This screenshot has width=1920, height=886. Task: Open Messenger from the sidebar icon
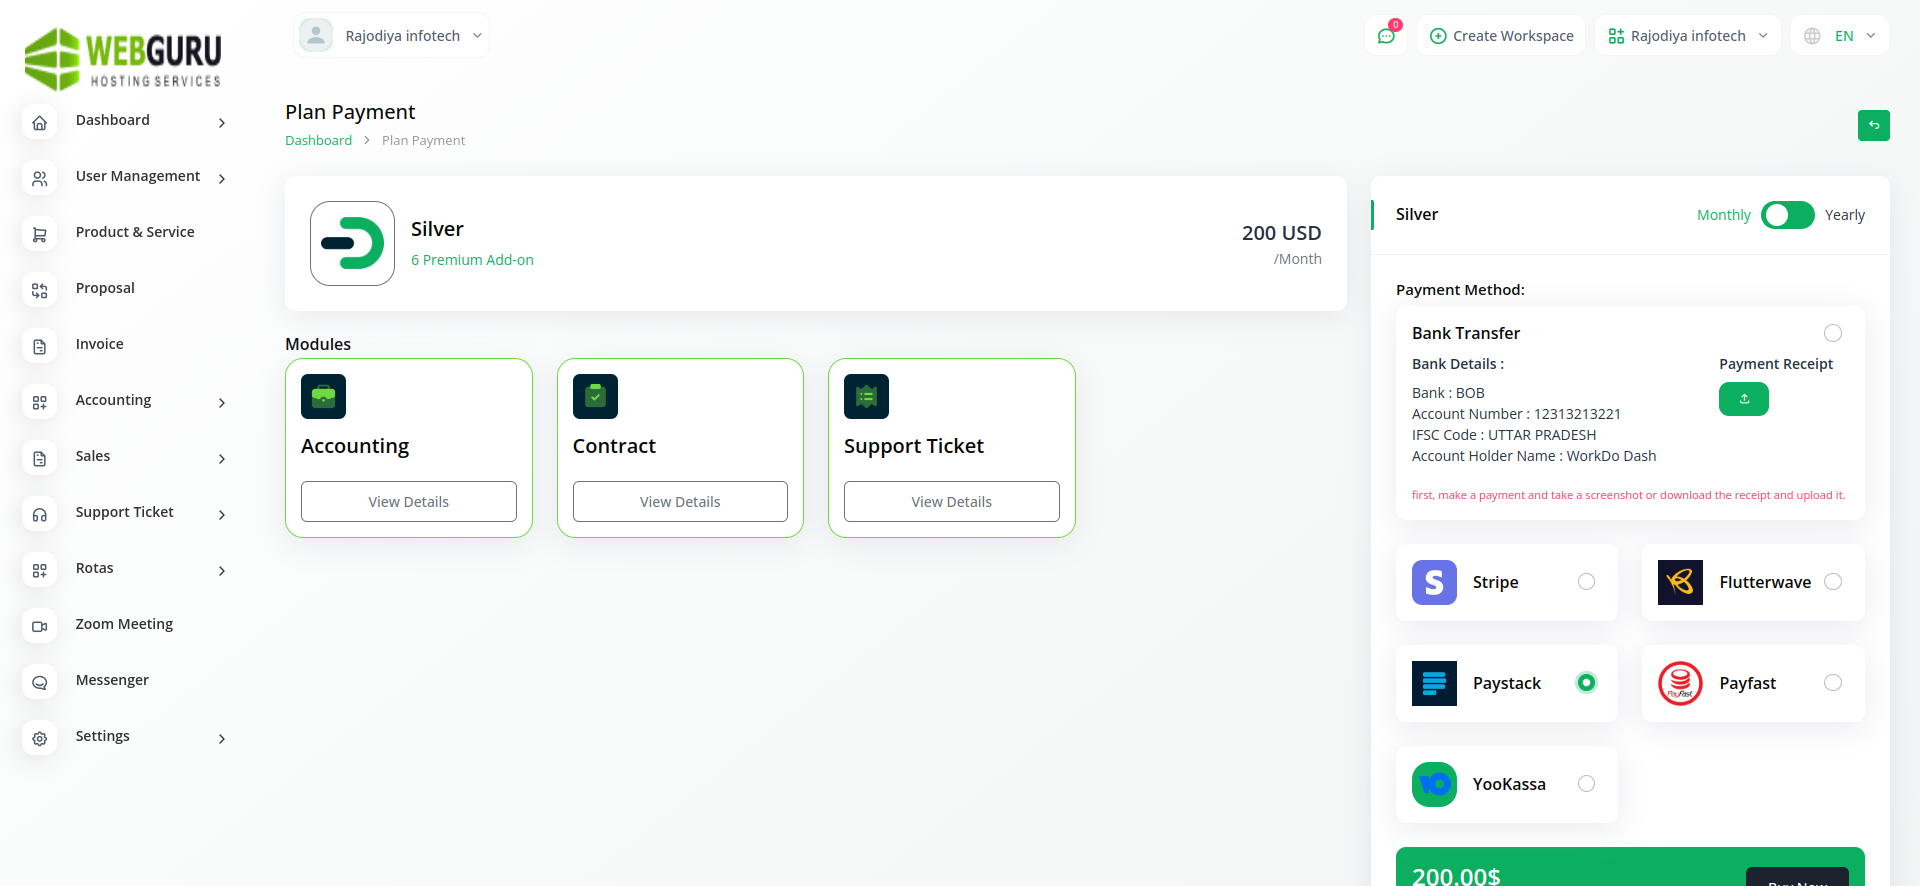[x=40, y=682]
